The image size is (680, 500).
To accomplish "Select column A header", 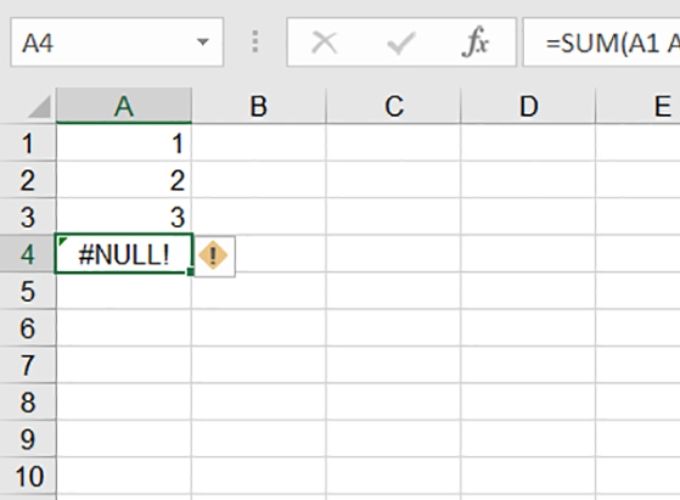I will (x=124, y=106).
